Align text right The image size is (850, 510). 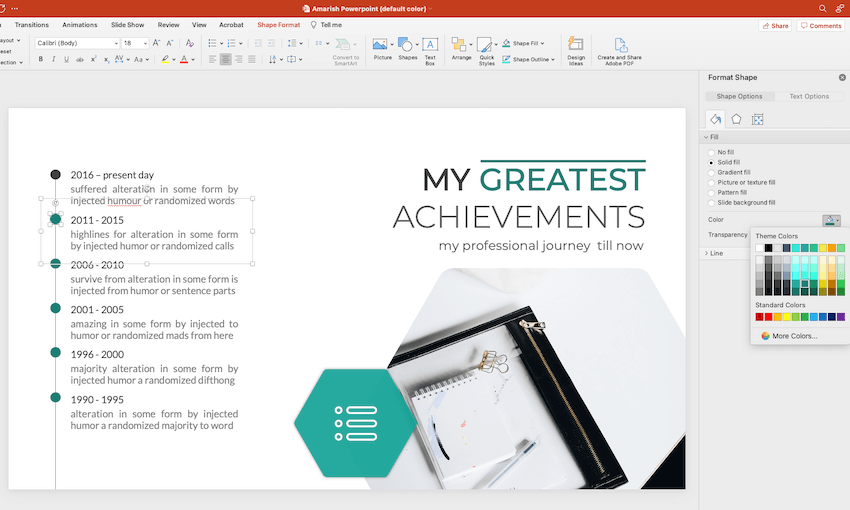click(239, 60)
